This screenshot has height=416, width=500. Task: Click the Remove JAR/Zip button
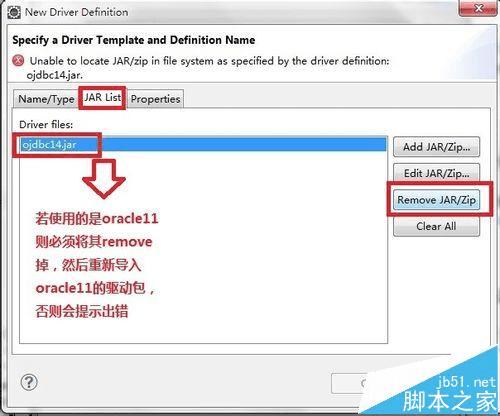click(x=436, y=200)
